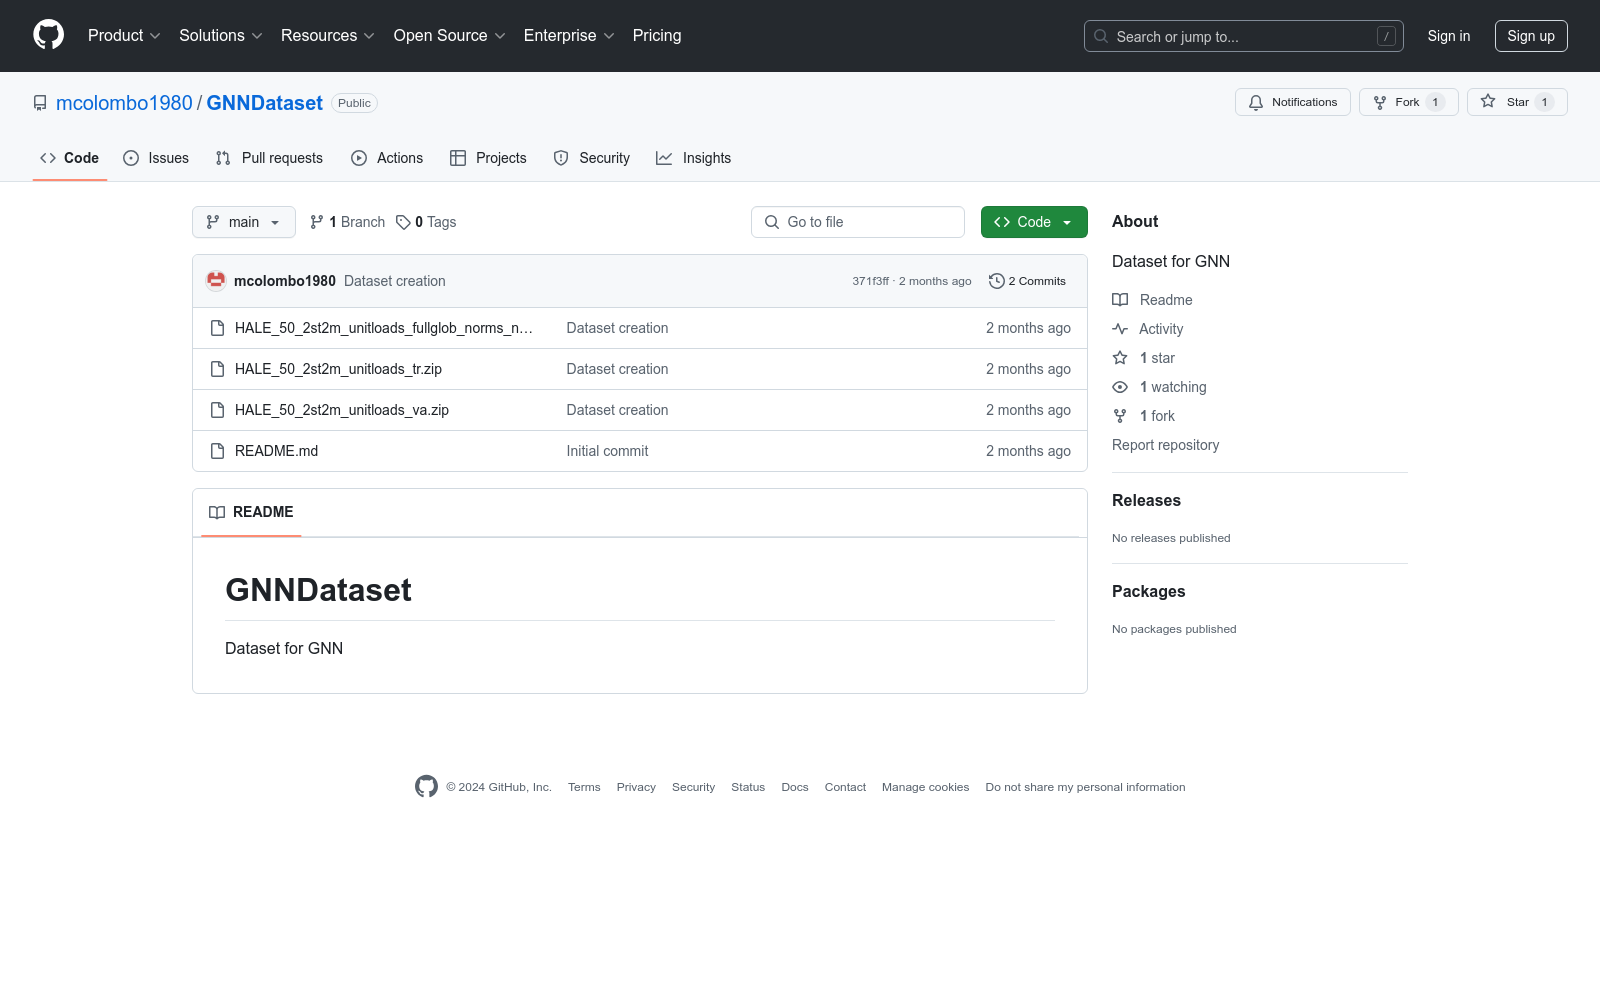Screen dimensions: 1600x1000
Task: Open the Pull requests tab
Action: [269, 158]
